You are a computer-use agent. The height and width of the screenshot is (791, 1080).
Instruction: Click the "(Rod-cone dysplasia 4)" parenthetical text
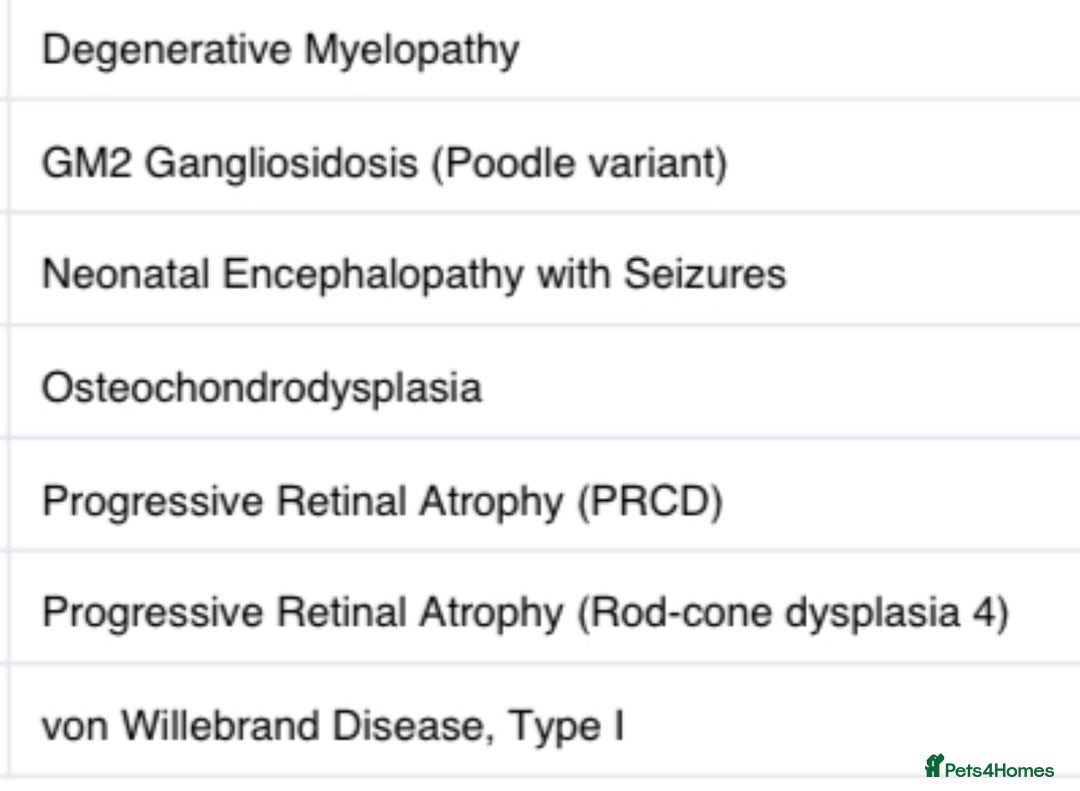(794, 612)
